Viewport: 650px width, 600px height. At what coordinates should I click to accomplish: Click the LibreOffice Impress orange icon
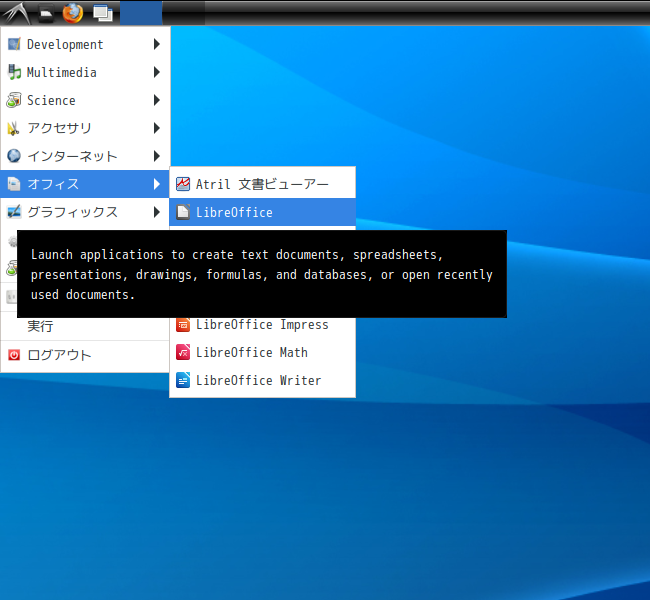[x=183, y=325]
